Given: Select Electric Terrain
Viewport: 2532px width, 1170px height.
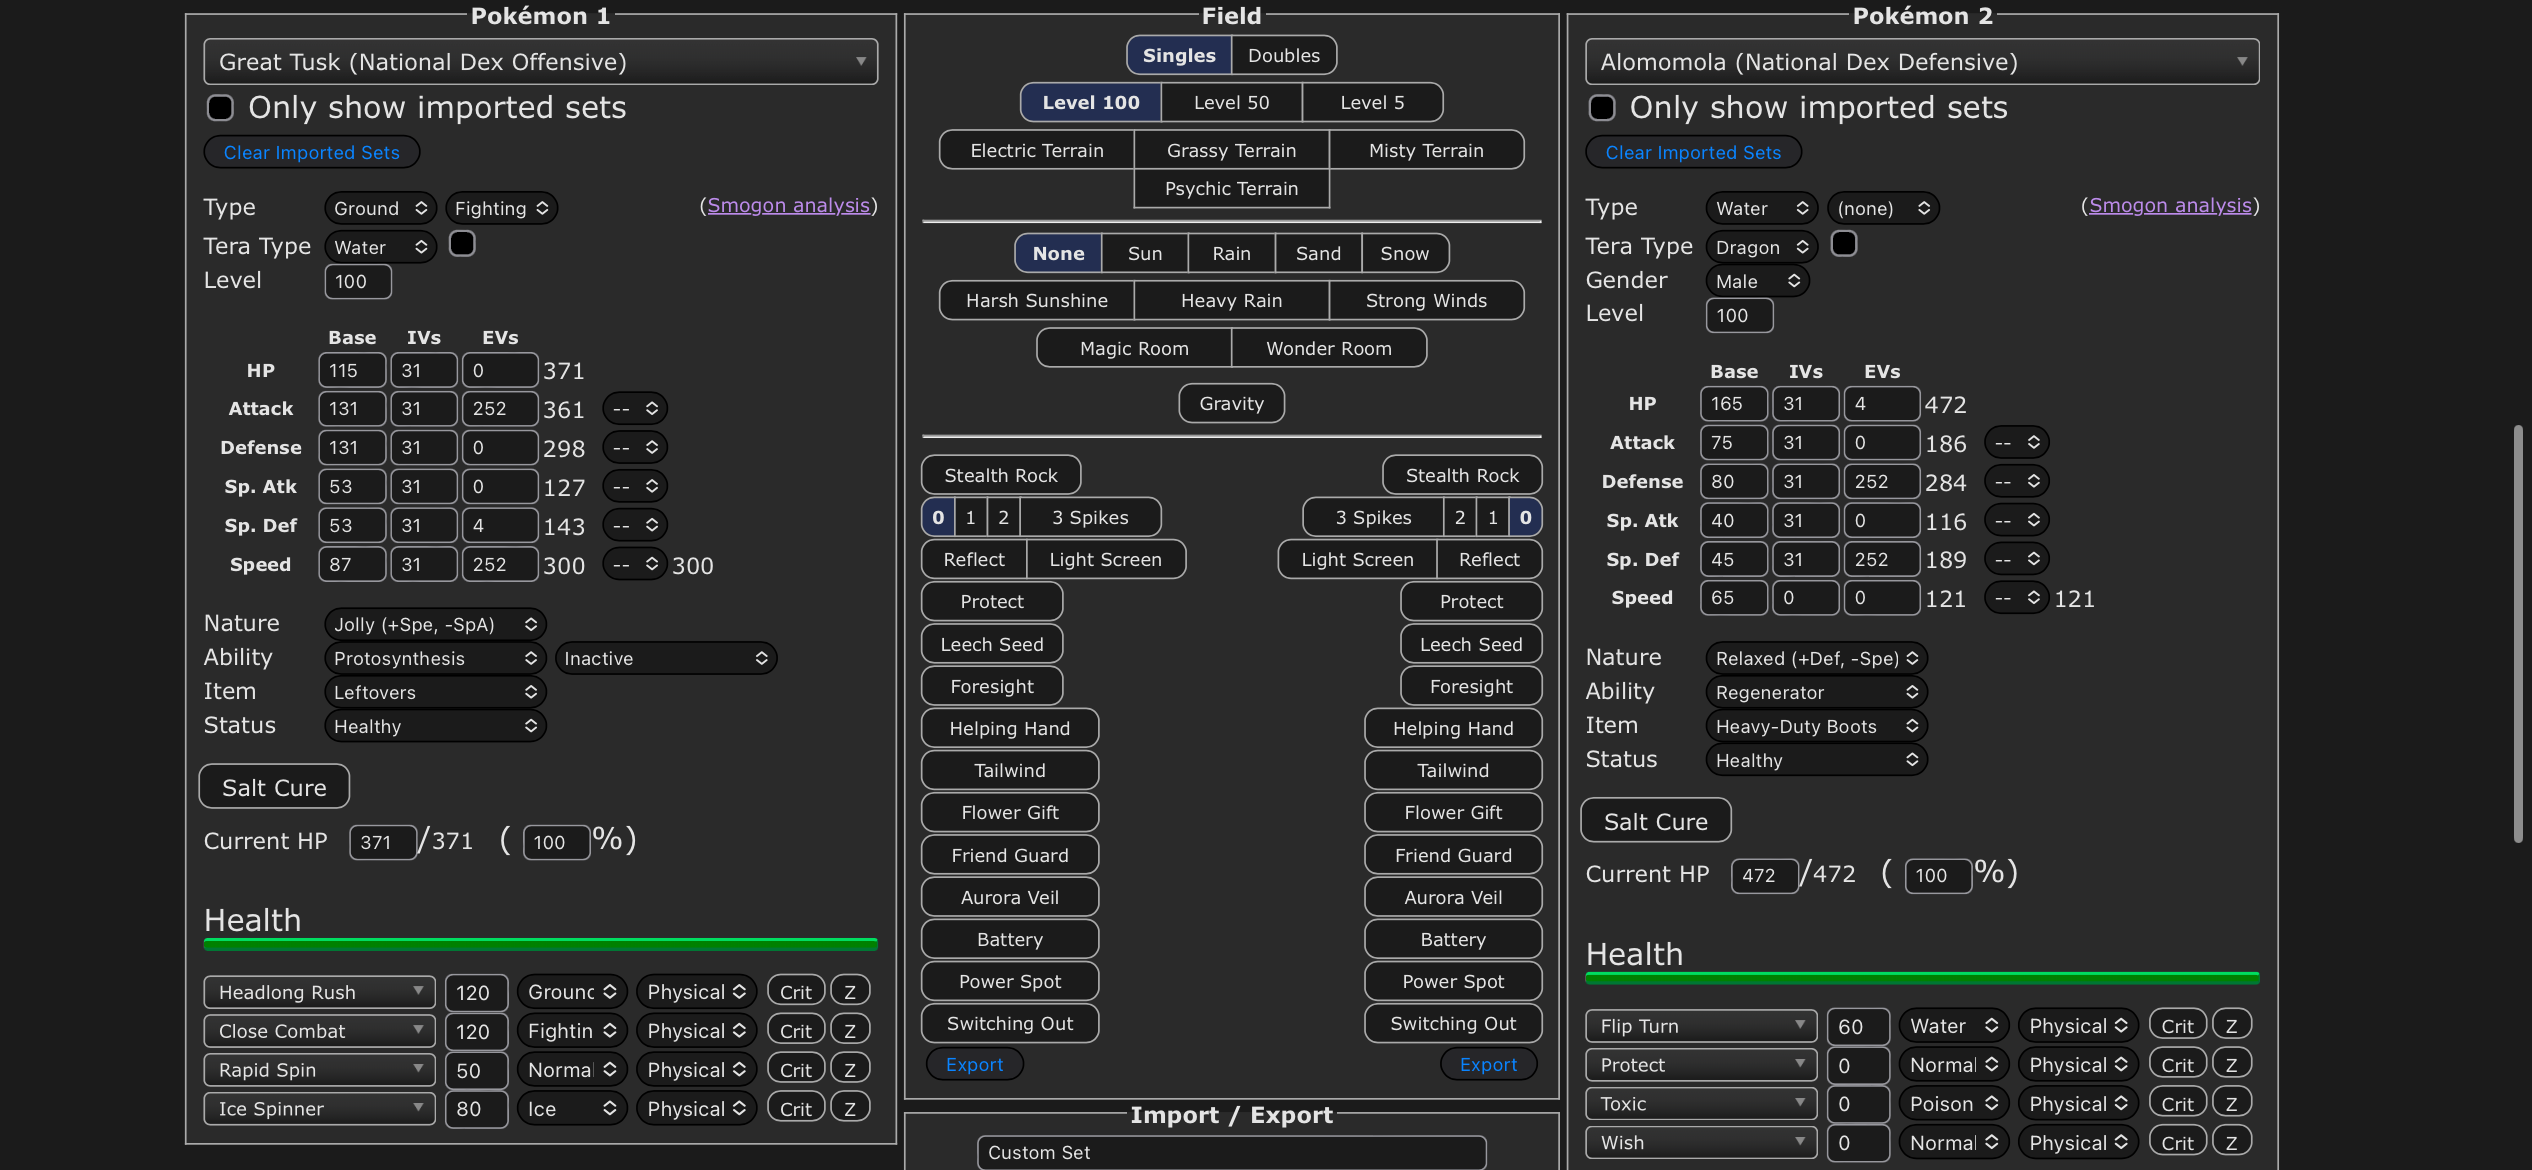Looking at the screenshot, I should click(1037, 150).
